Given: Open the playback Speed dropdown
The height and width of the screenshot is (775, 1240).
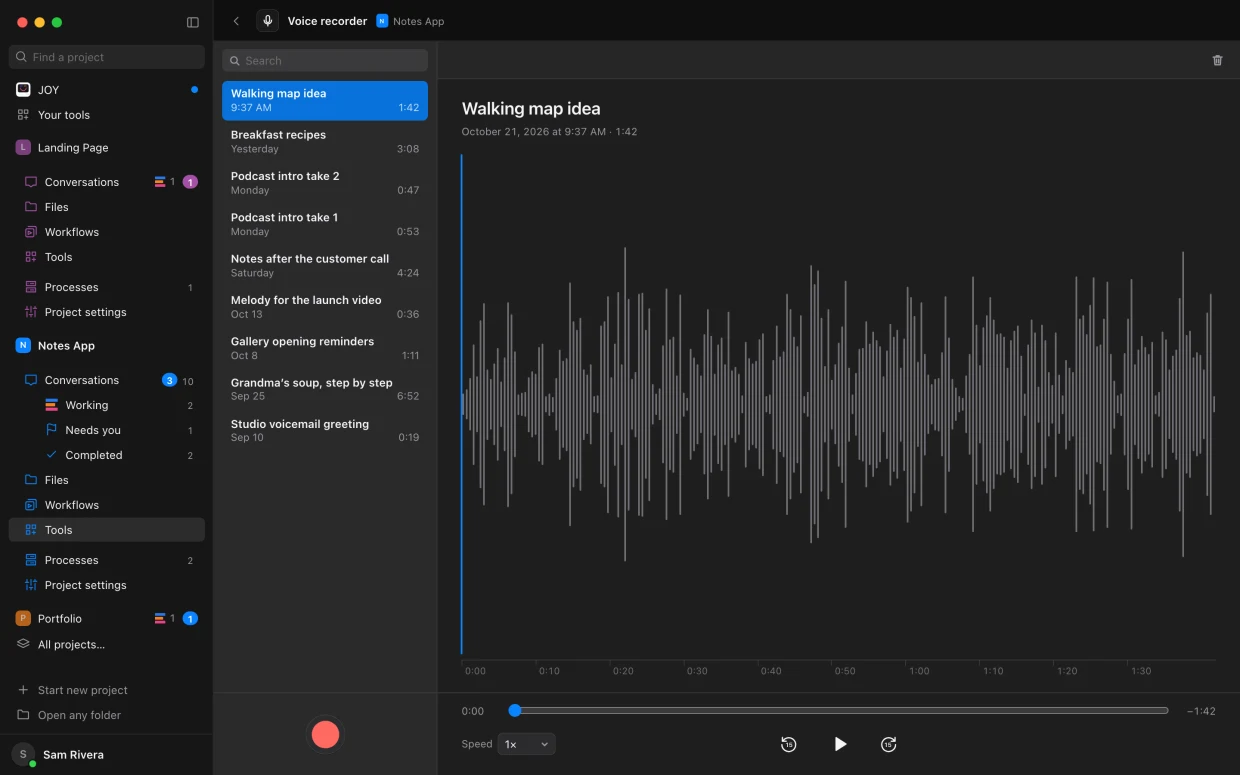Looking at the screenshot, I should 526,744.
